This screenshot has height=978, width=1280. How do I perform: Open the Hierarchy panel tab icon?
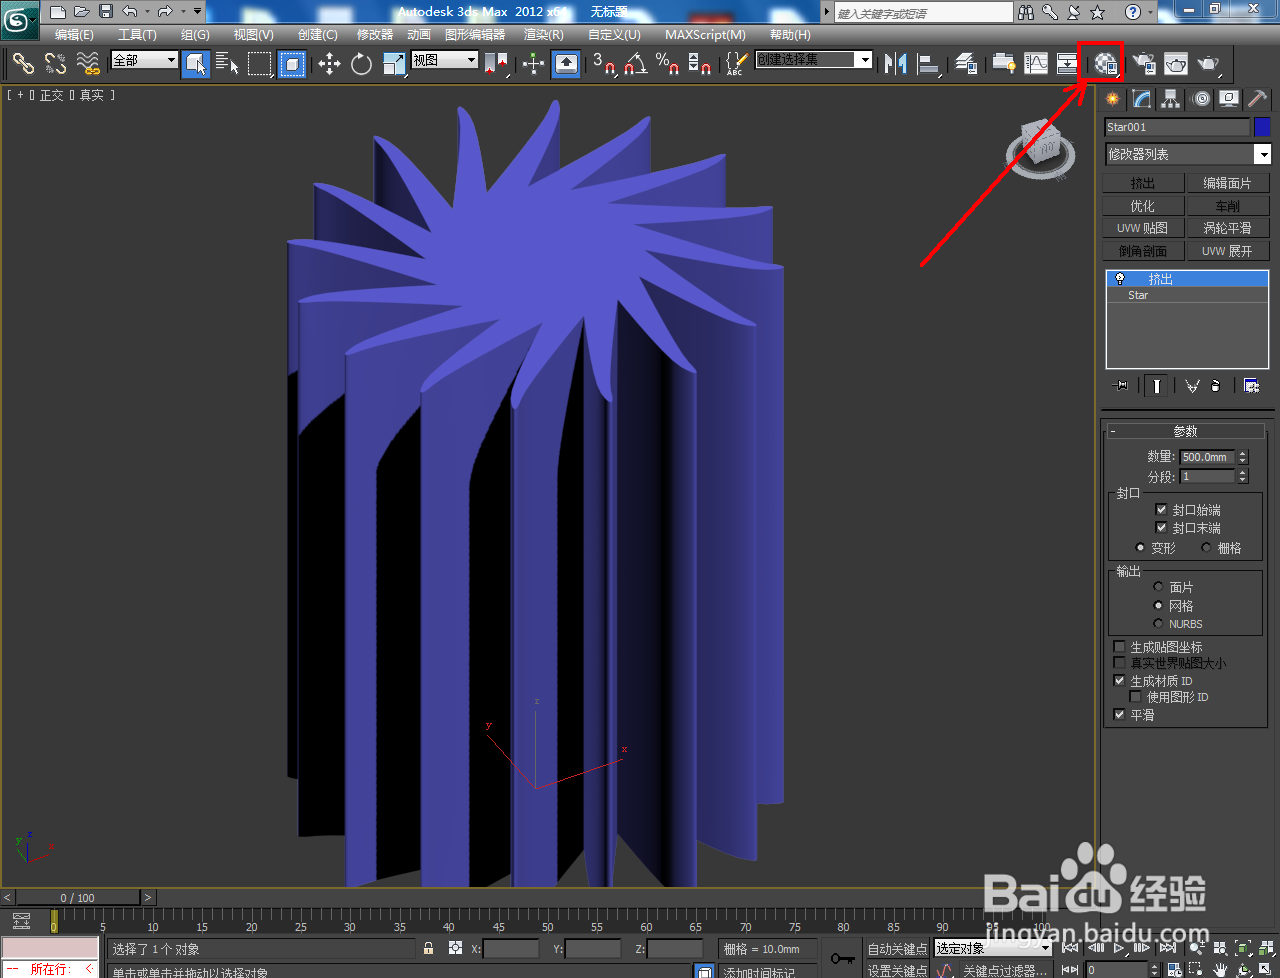pyautogui.click(x=1171, y=99)
